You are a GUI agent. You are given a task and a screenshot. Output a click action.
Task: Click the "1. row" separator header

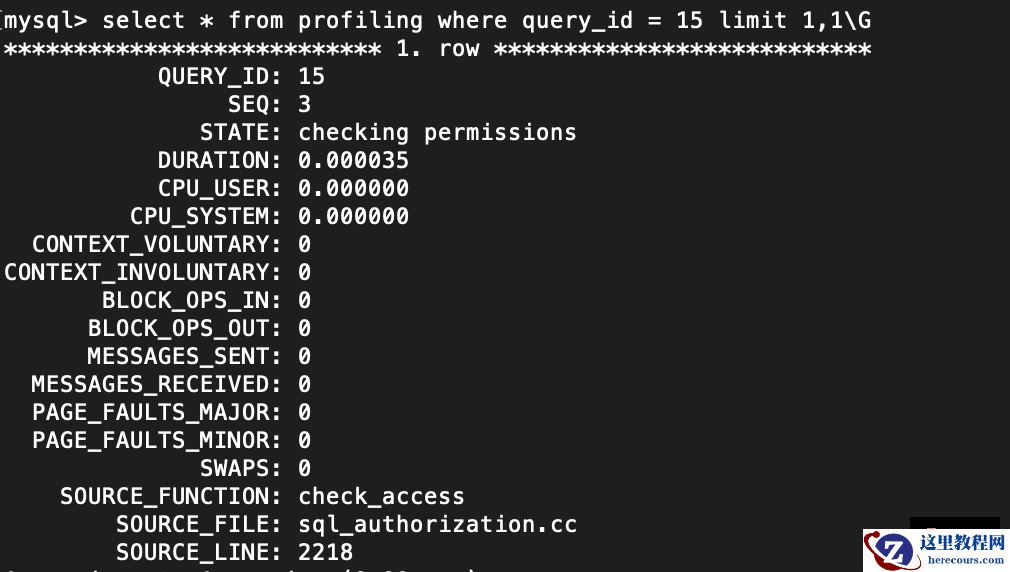point(437,48)
